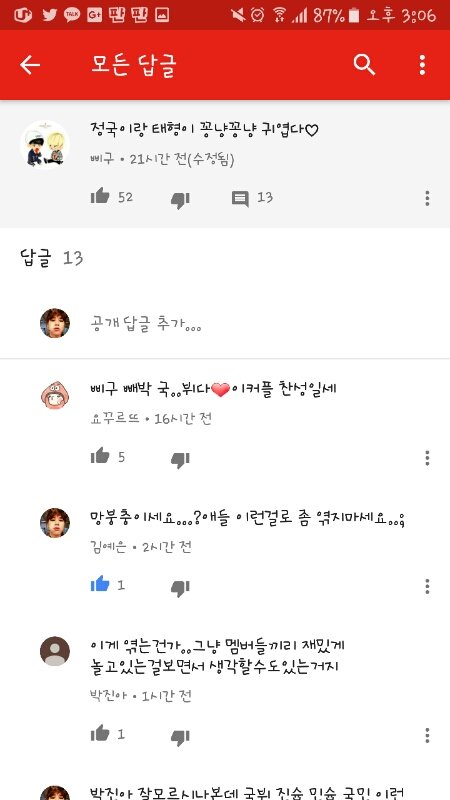Like the reply by 박진아
Screen dimensions: 450x800
click(100, 733)
